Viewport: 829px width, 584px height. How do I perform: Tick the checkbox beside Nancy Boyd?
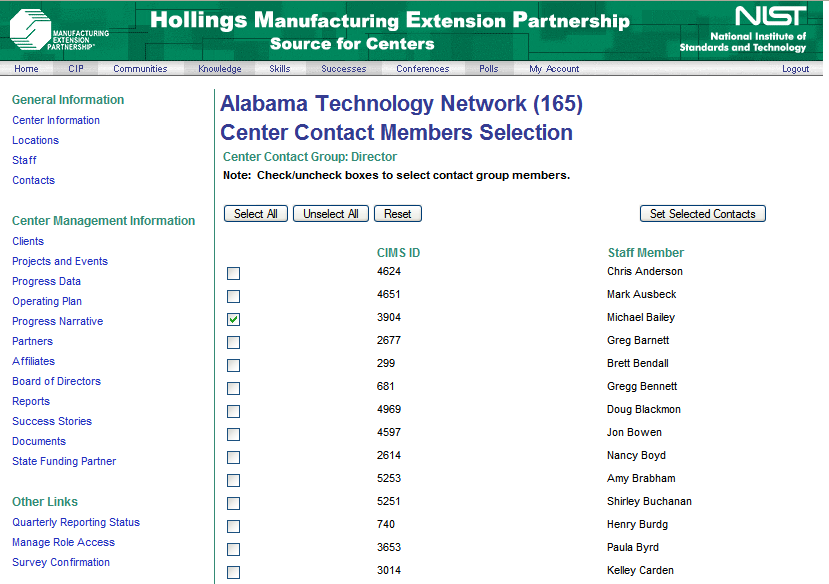(233, 458)
